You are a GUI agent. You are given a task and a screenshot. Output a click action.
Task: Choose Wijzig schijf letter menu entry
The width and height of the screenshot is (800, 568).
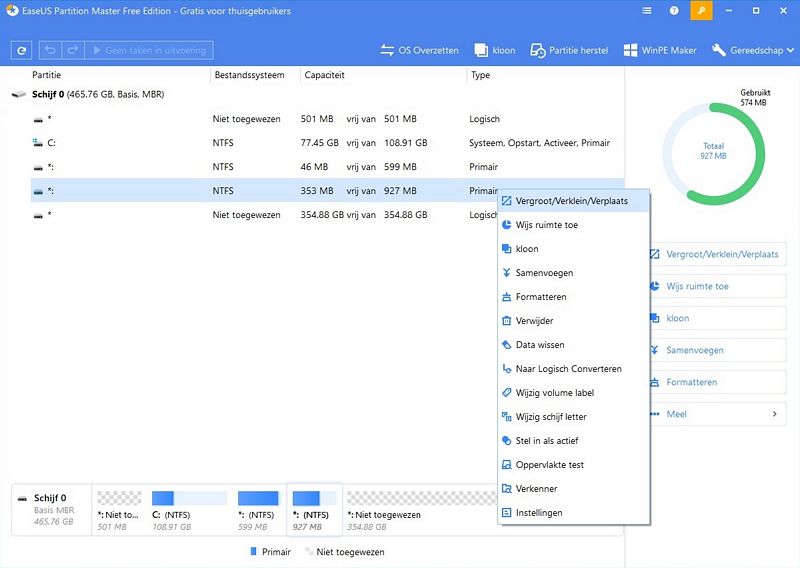(x=573, y=417)
